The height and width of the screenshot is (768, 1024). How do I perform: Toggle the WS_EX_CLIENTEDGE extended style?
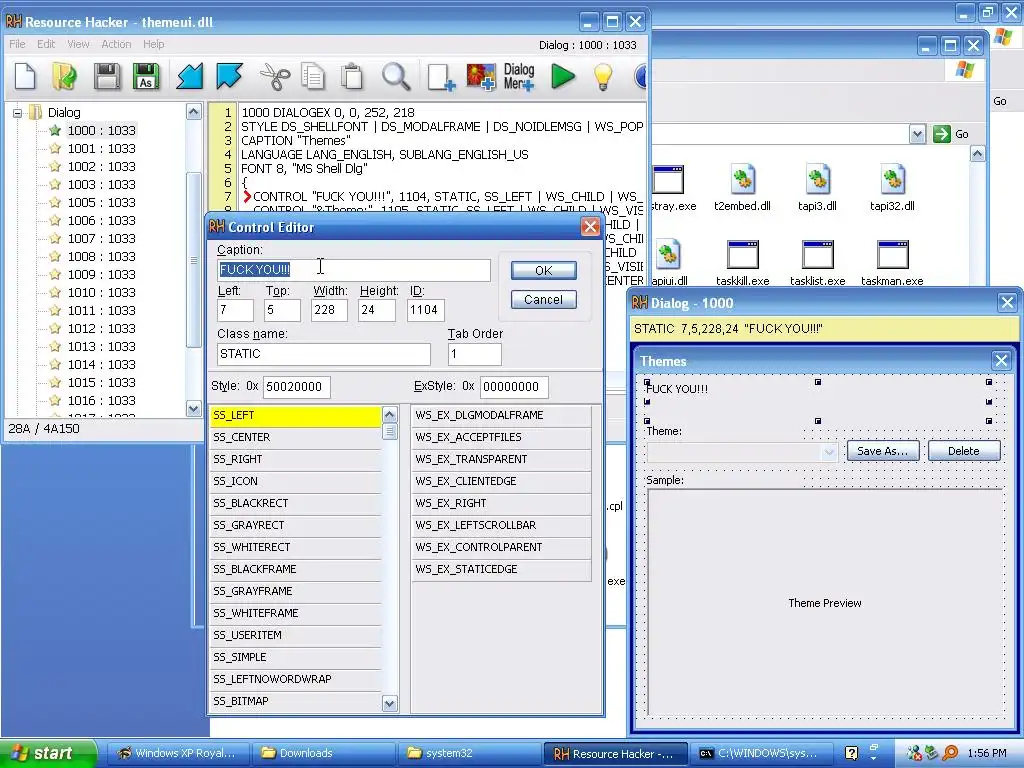click(501, 481)
